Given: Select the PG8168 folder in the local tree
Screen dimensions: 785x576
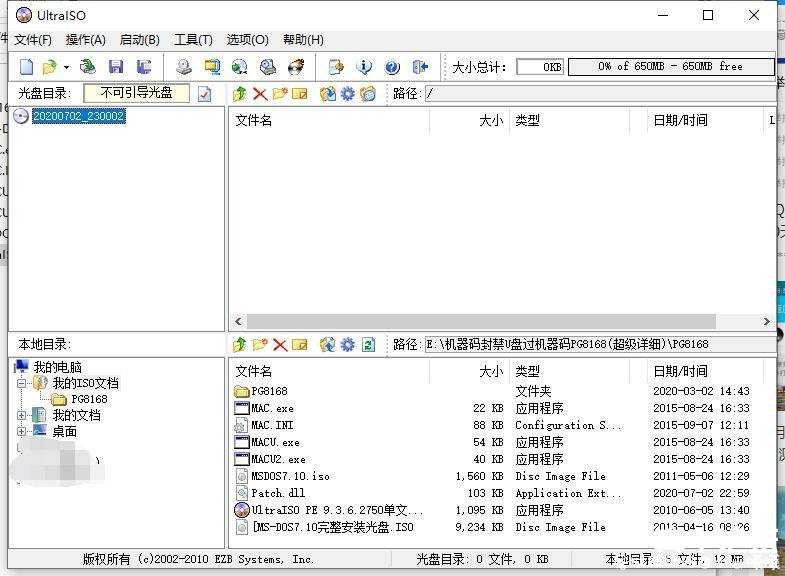Looking at the screenshot, I should point(89,399).
